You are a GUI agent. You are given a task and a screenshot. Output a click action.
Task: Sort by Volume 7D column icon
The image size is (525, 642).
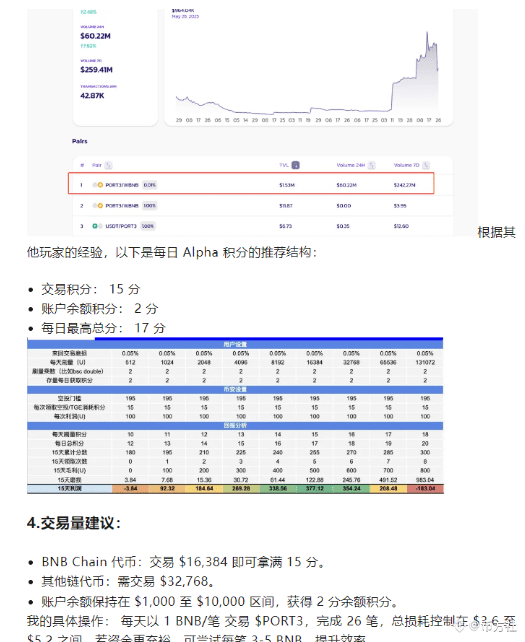click(426, 165)
